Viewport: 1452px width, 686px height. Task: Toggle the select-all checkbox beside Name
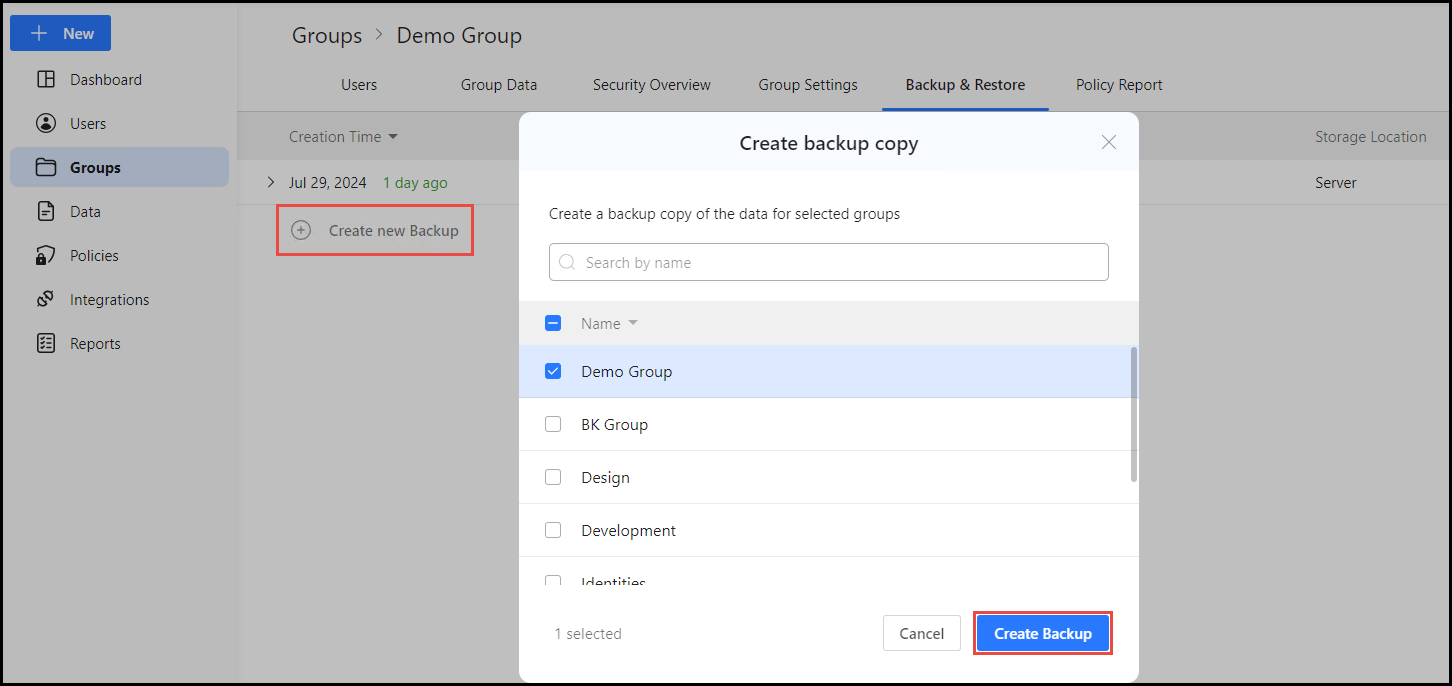pos(553,322)
